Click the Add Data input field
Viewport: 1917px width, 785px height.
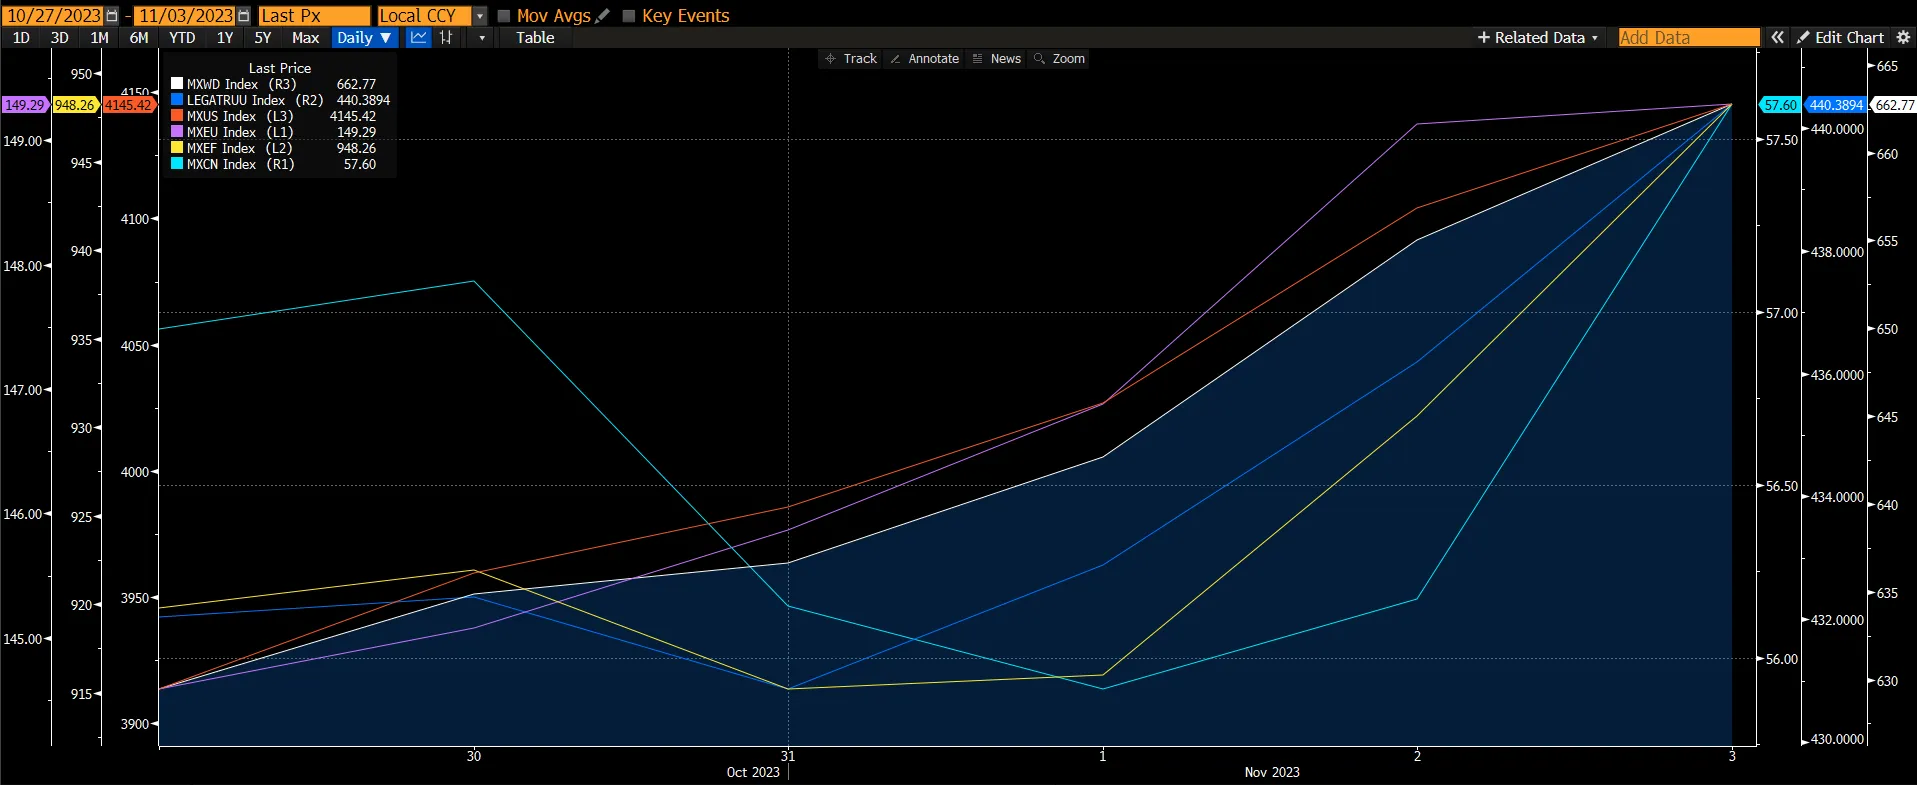(x=1689, y=37)
